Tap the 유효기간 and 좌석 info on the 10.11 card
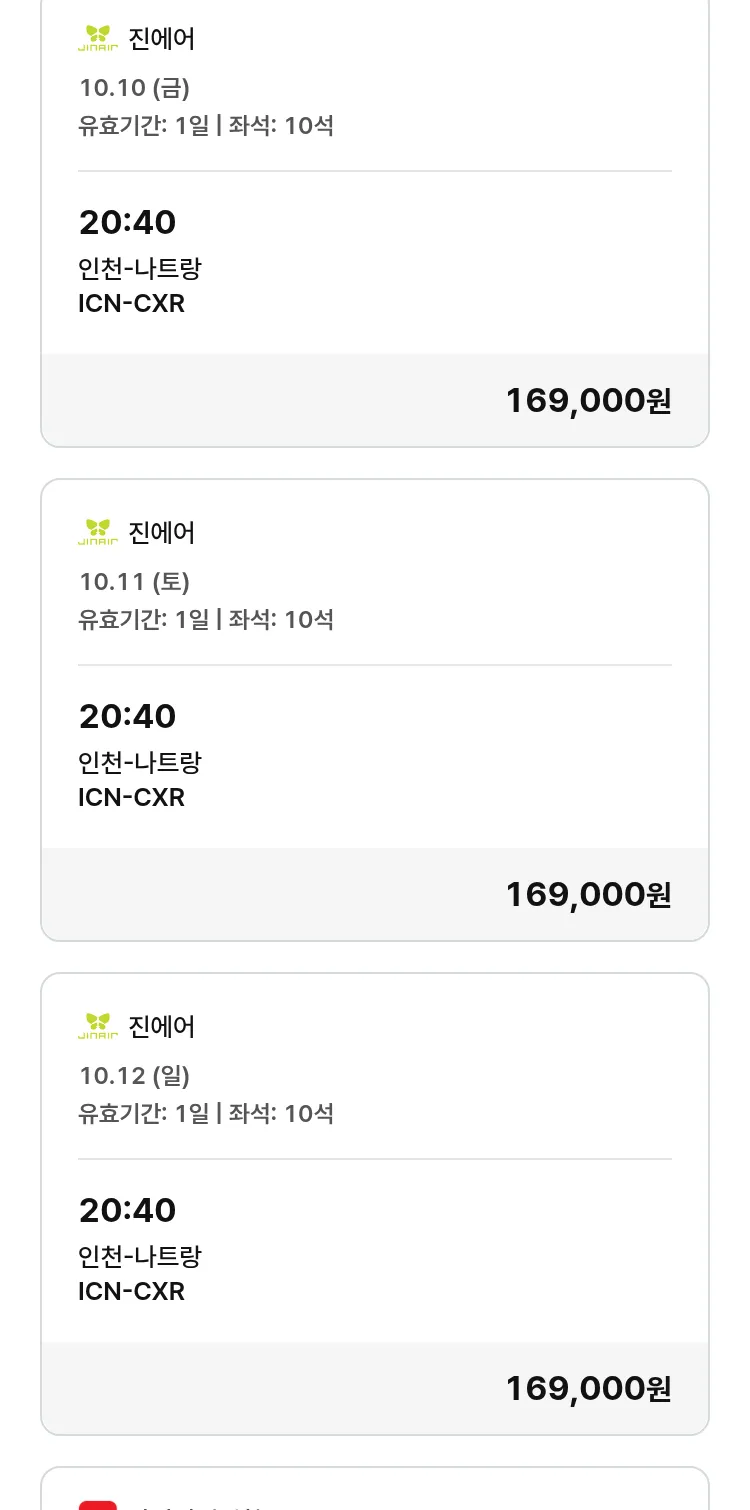This screenshot has width=750, height=1510. 206,619
